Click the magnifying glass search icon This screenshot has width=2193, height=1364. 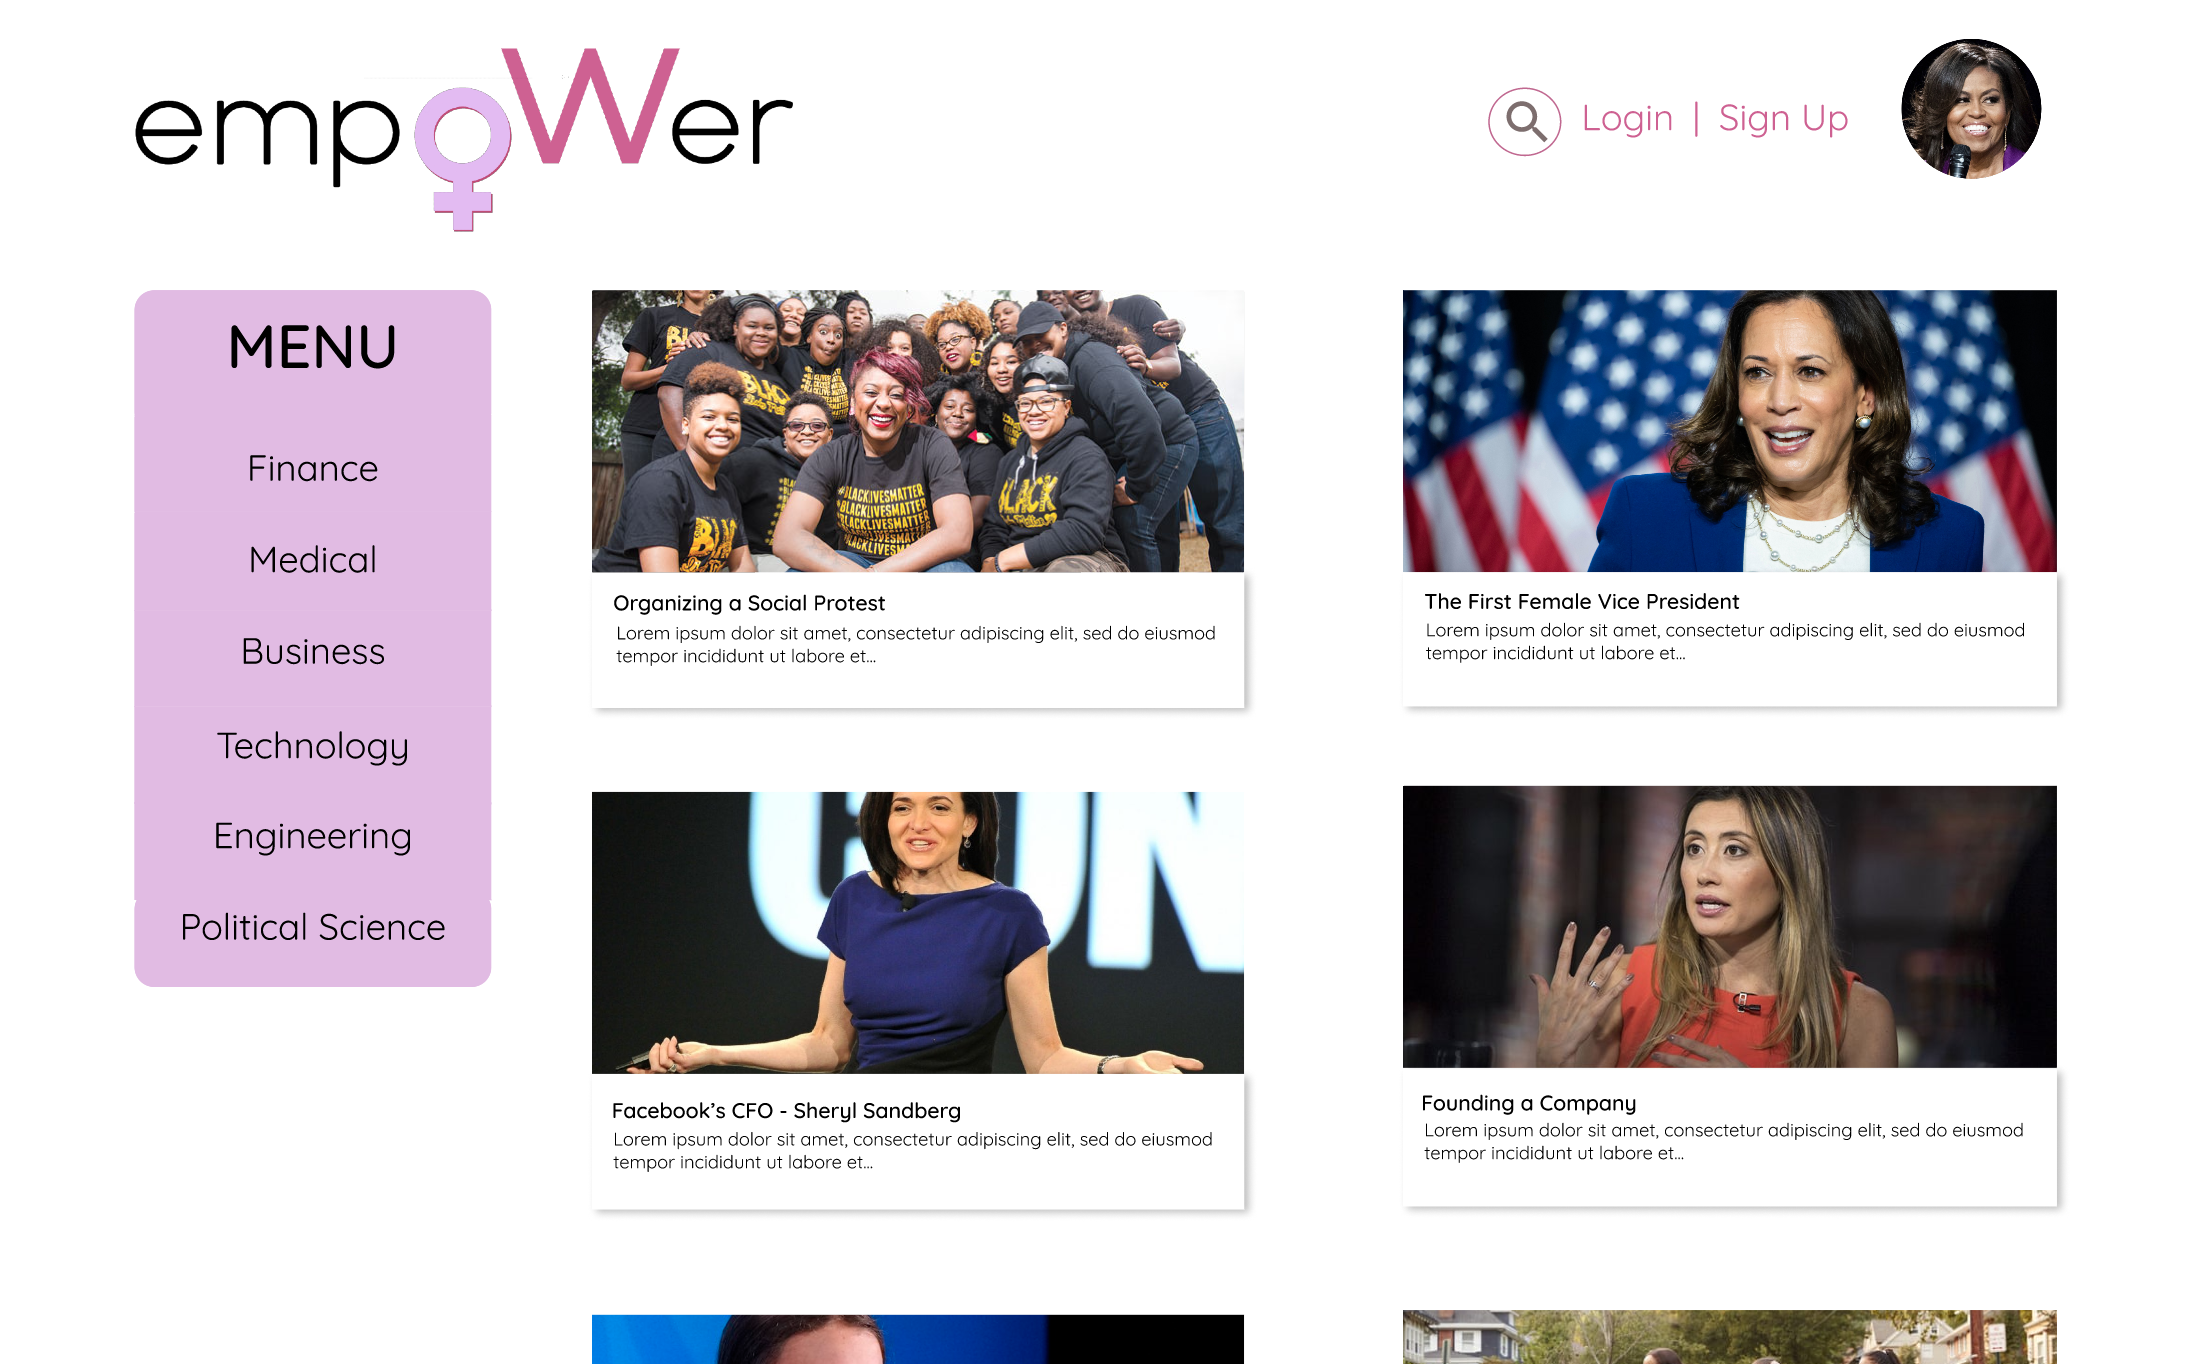(1524, 121)
